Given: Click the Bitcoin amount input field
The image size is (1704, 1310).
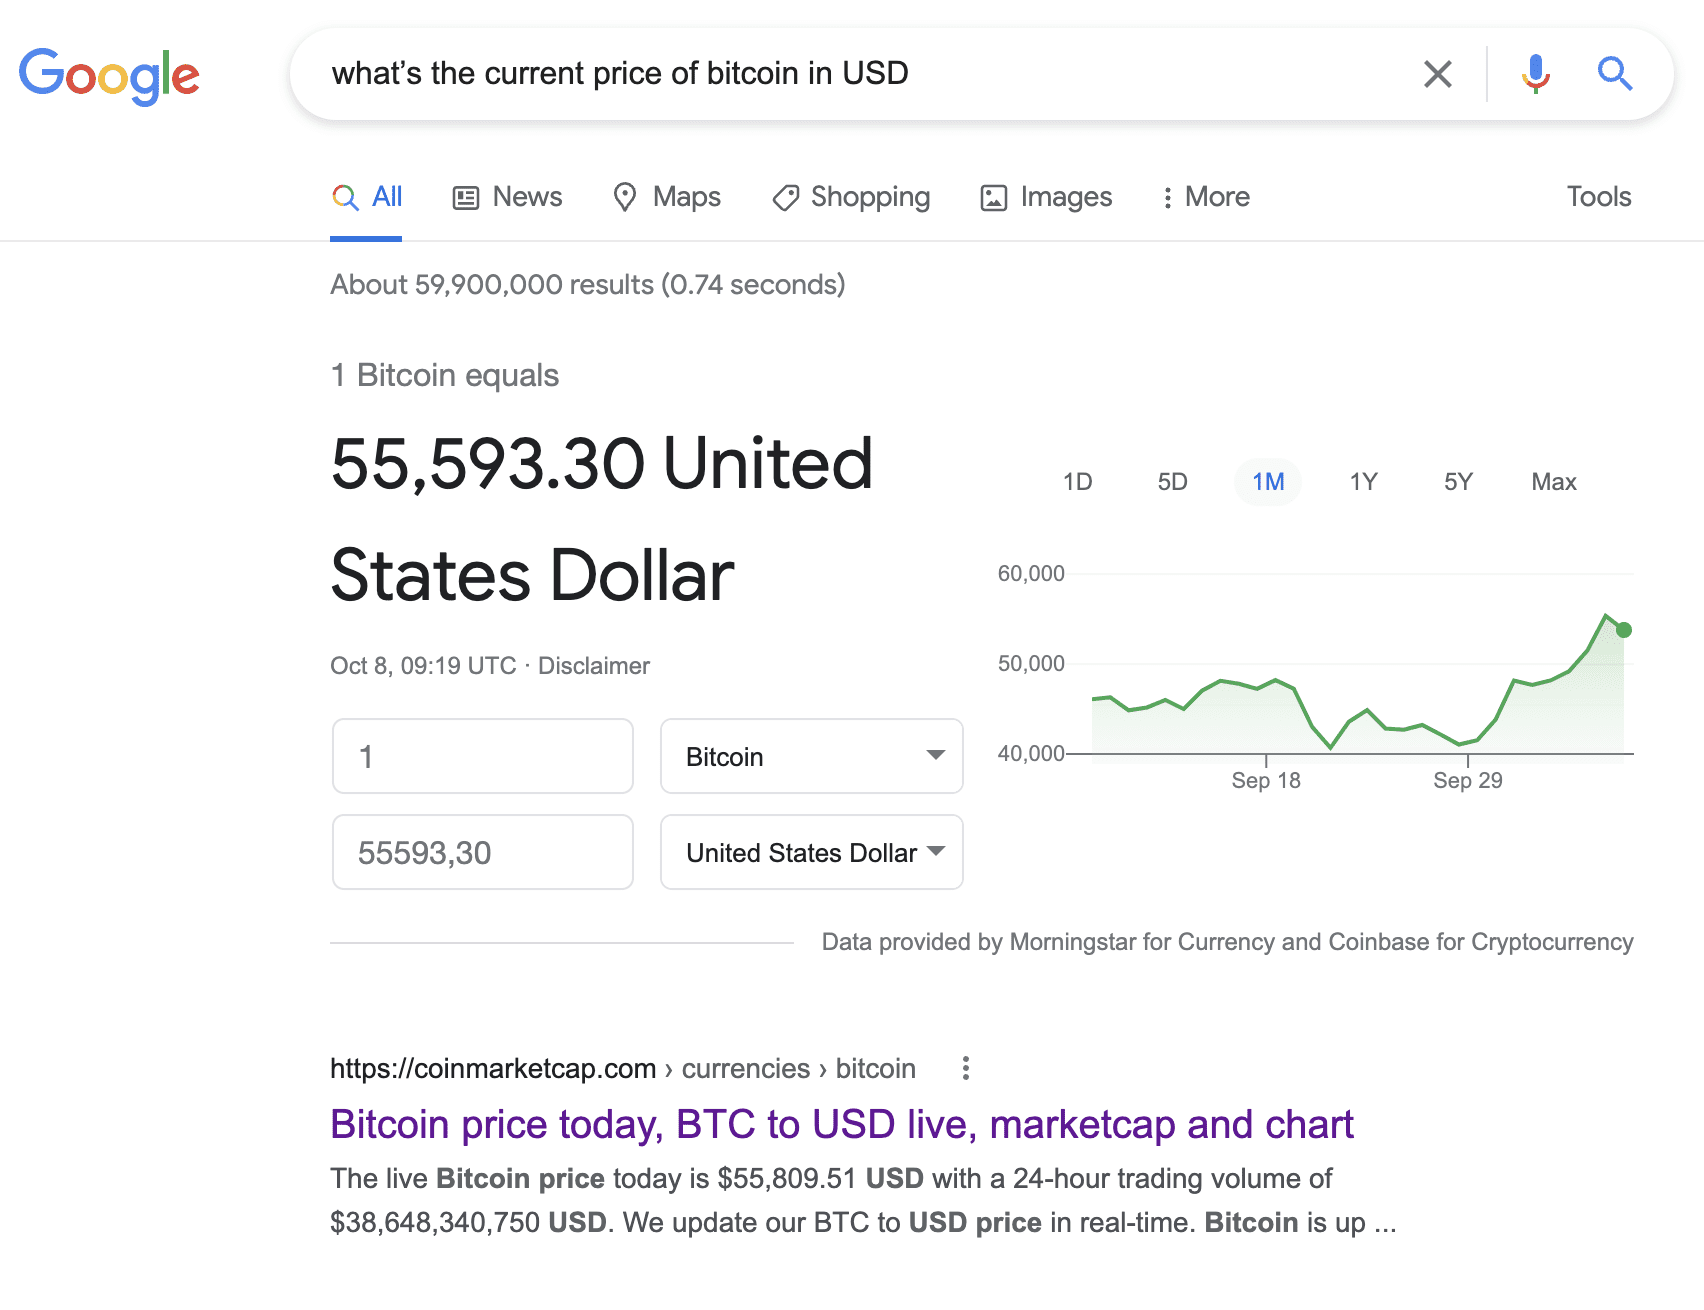Looking at the screenshot, I should (x=482, y=757).
